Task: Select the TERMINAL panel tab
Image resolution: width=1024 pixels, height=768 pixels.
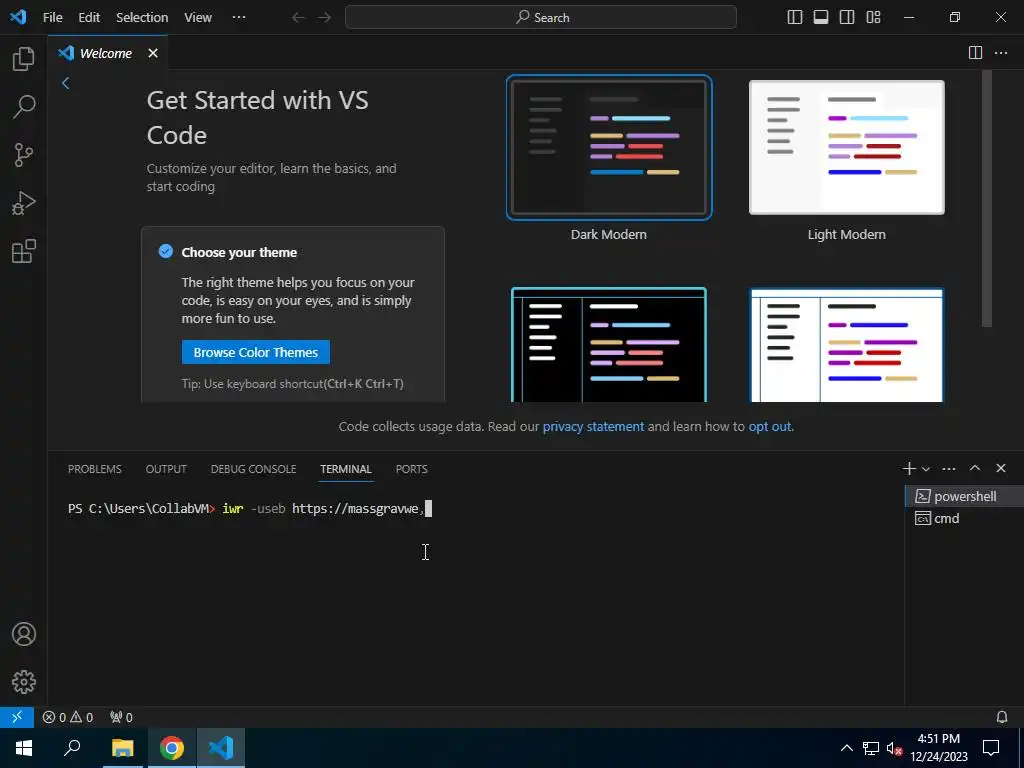Action: [345, 469]
